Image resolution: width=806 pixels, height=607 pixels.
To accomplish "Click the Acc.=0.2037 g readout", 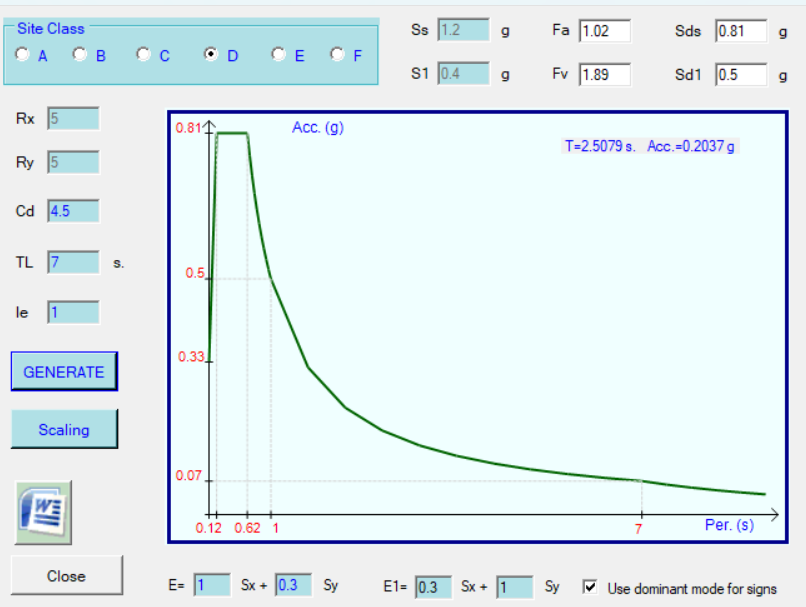I will pos(691,146).
